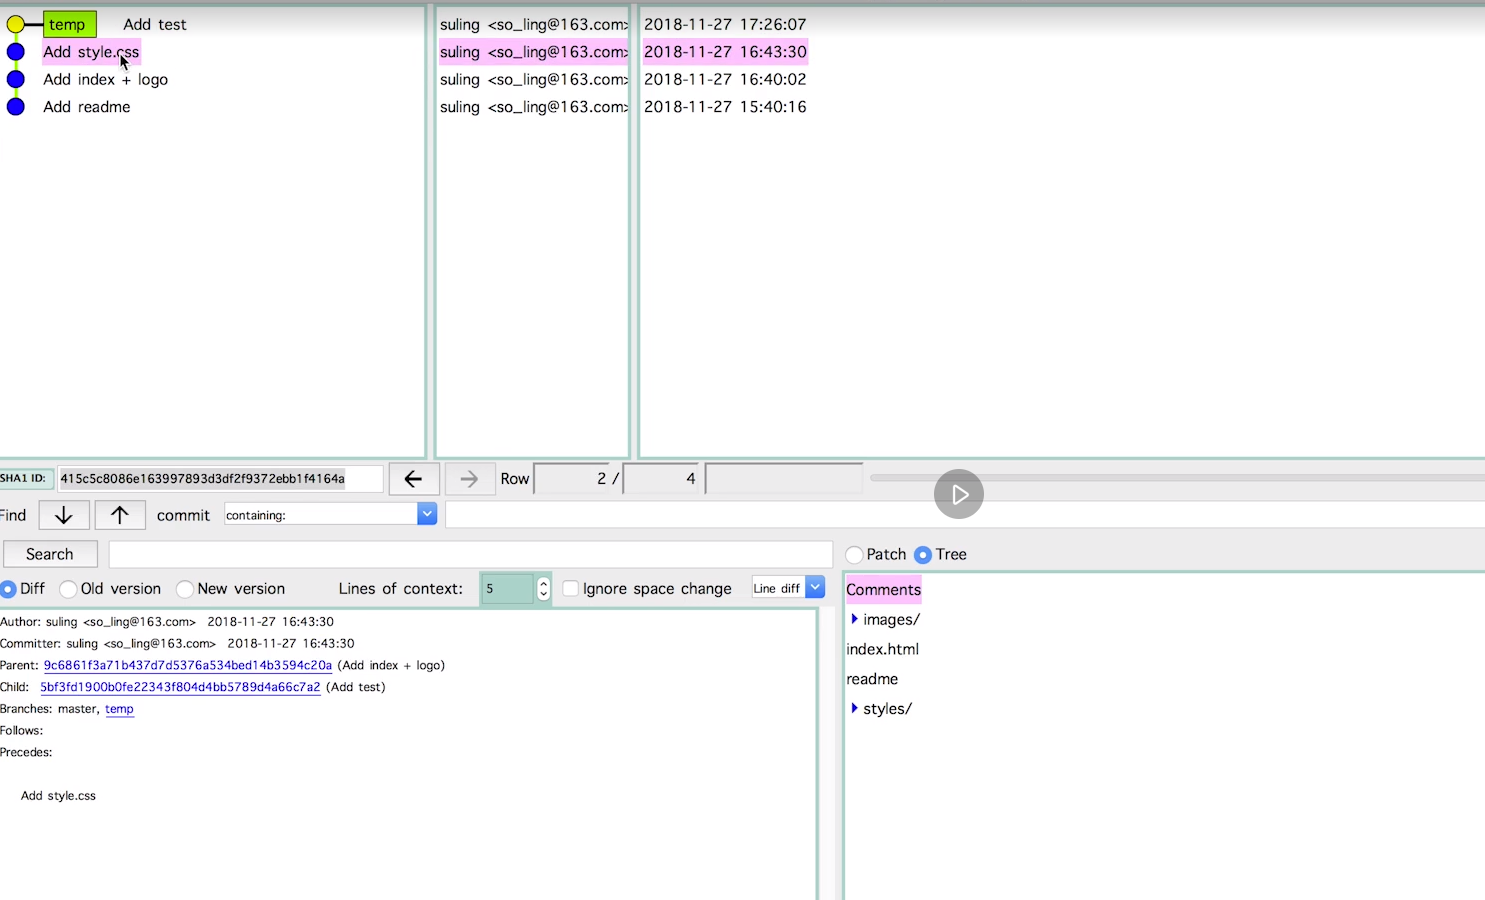This screenshot has width=1485, height=900.
Task: Select Comments in the file tree
Action: click(884, 589)
